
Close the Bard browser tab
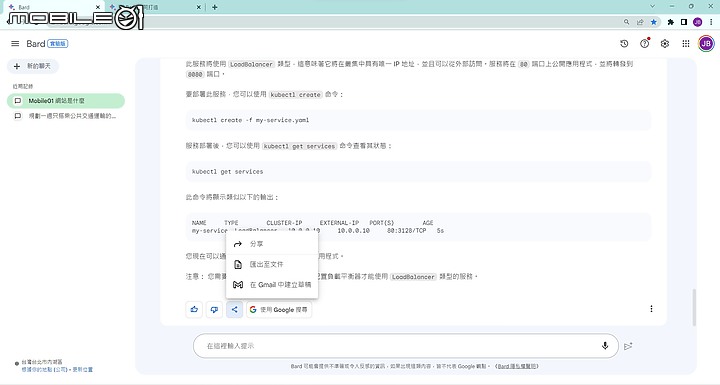point(98,7)
